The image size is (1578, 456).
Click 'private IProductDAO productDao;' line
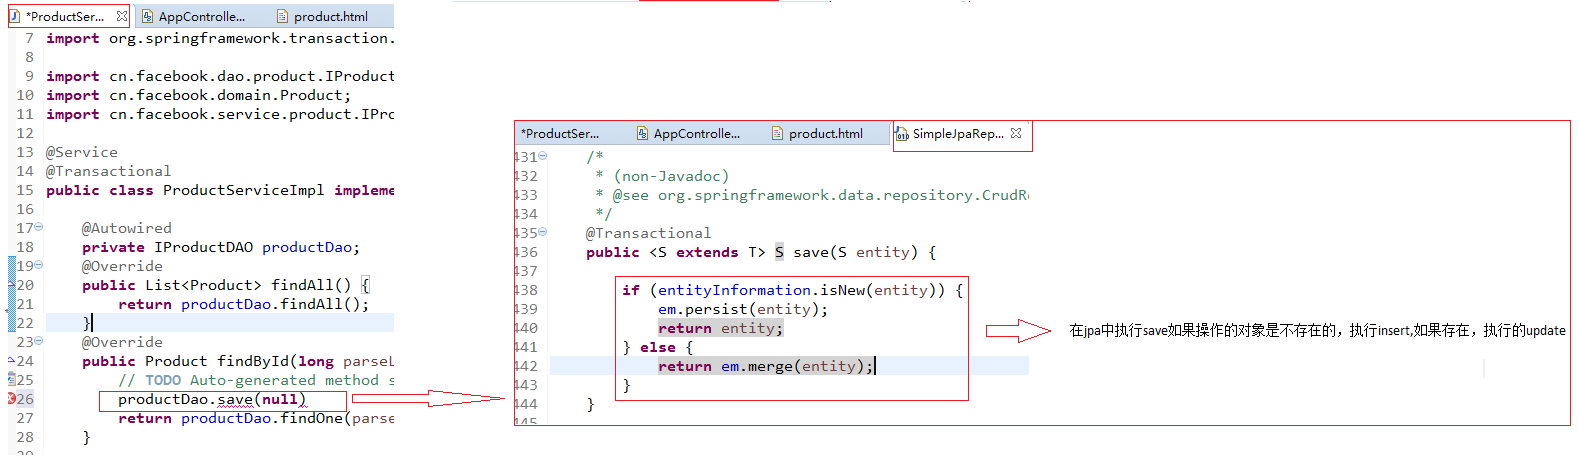coord(221,247)
